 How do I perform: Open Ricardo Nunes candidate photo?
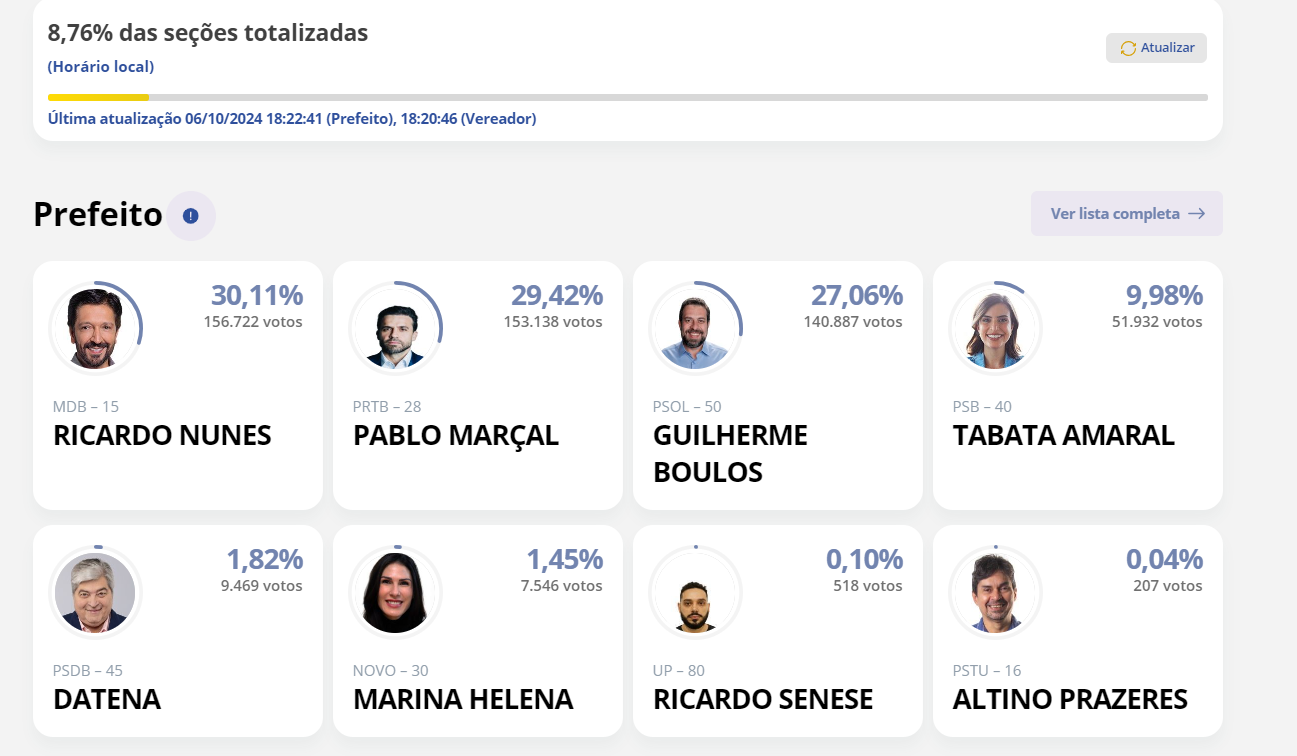pyautogui.click(x=95, y=328)
